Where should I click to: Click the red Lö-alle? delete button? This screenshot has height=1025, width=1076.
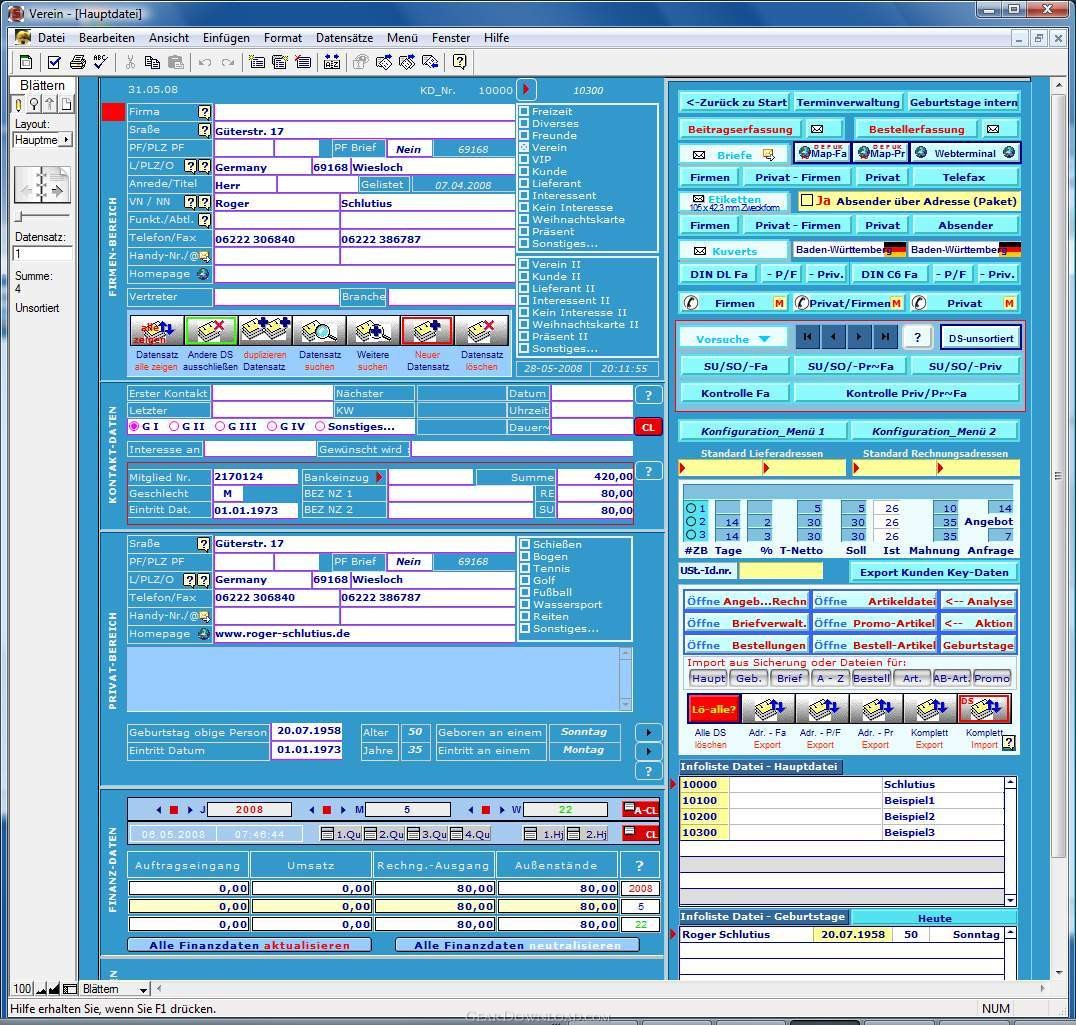tap(714, 709)
